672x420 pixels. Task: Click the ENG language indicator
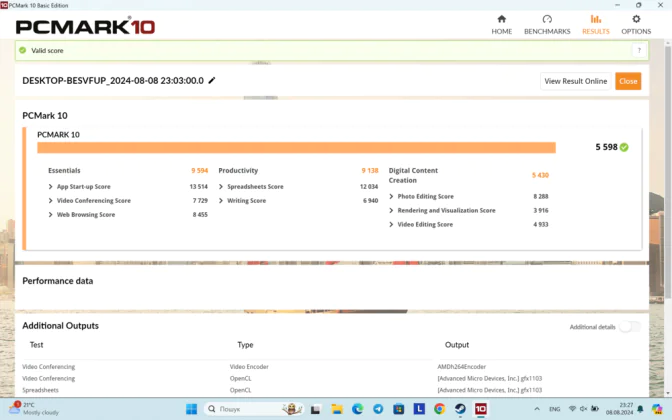click(555, 409)
